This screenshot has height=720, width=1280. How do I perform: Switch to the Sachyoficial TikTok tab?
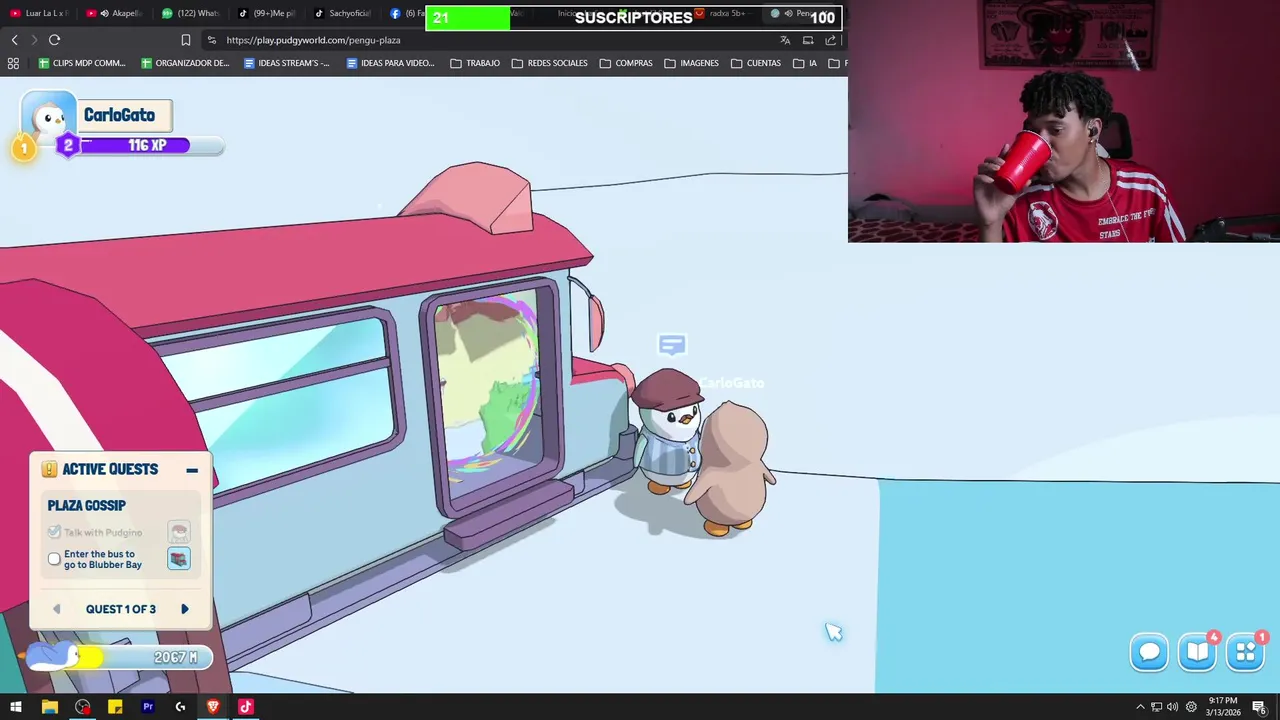(342, 14)
